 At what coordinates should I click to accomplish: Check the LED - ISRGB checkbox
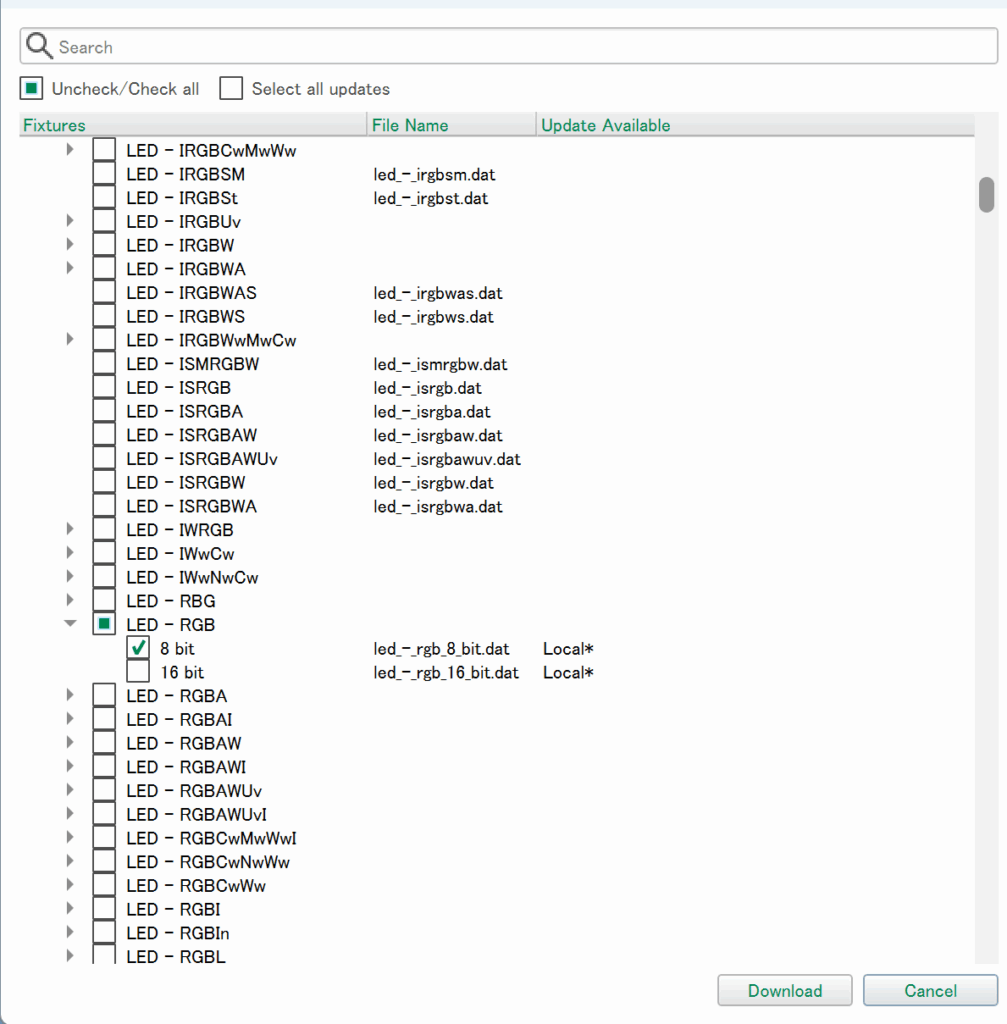[104, 387]
